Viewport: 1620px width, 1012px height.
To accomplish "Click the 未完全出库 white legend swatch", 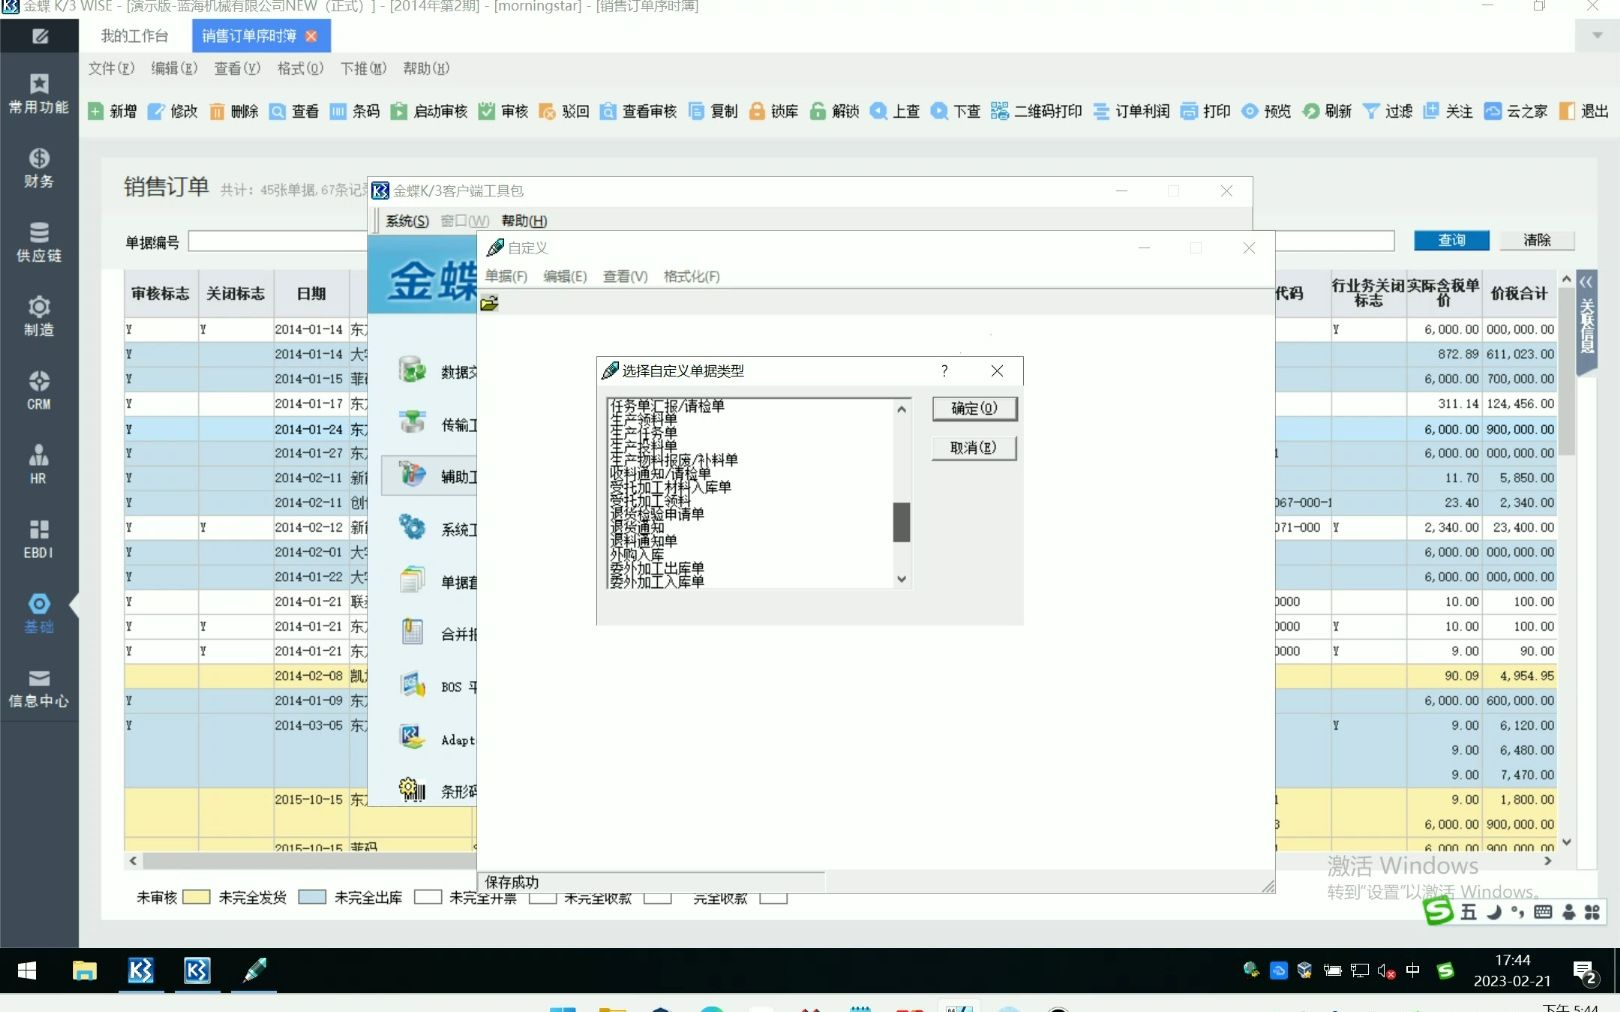I will [428, 897].
